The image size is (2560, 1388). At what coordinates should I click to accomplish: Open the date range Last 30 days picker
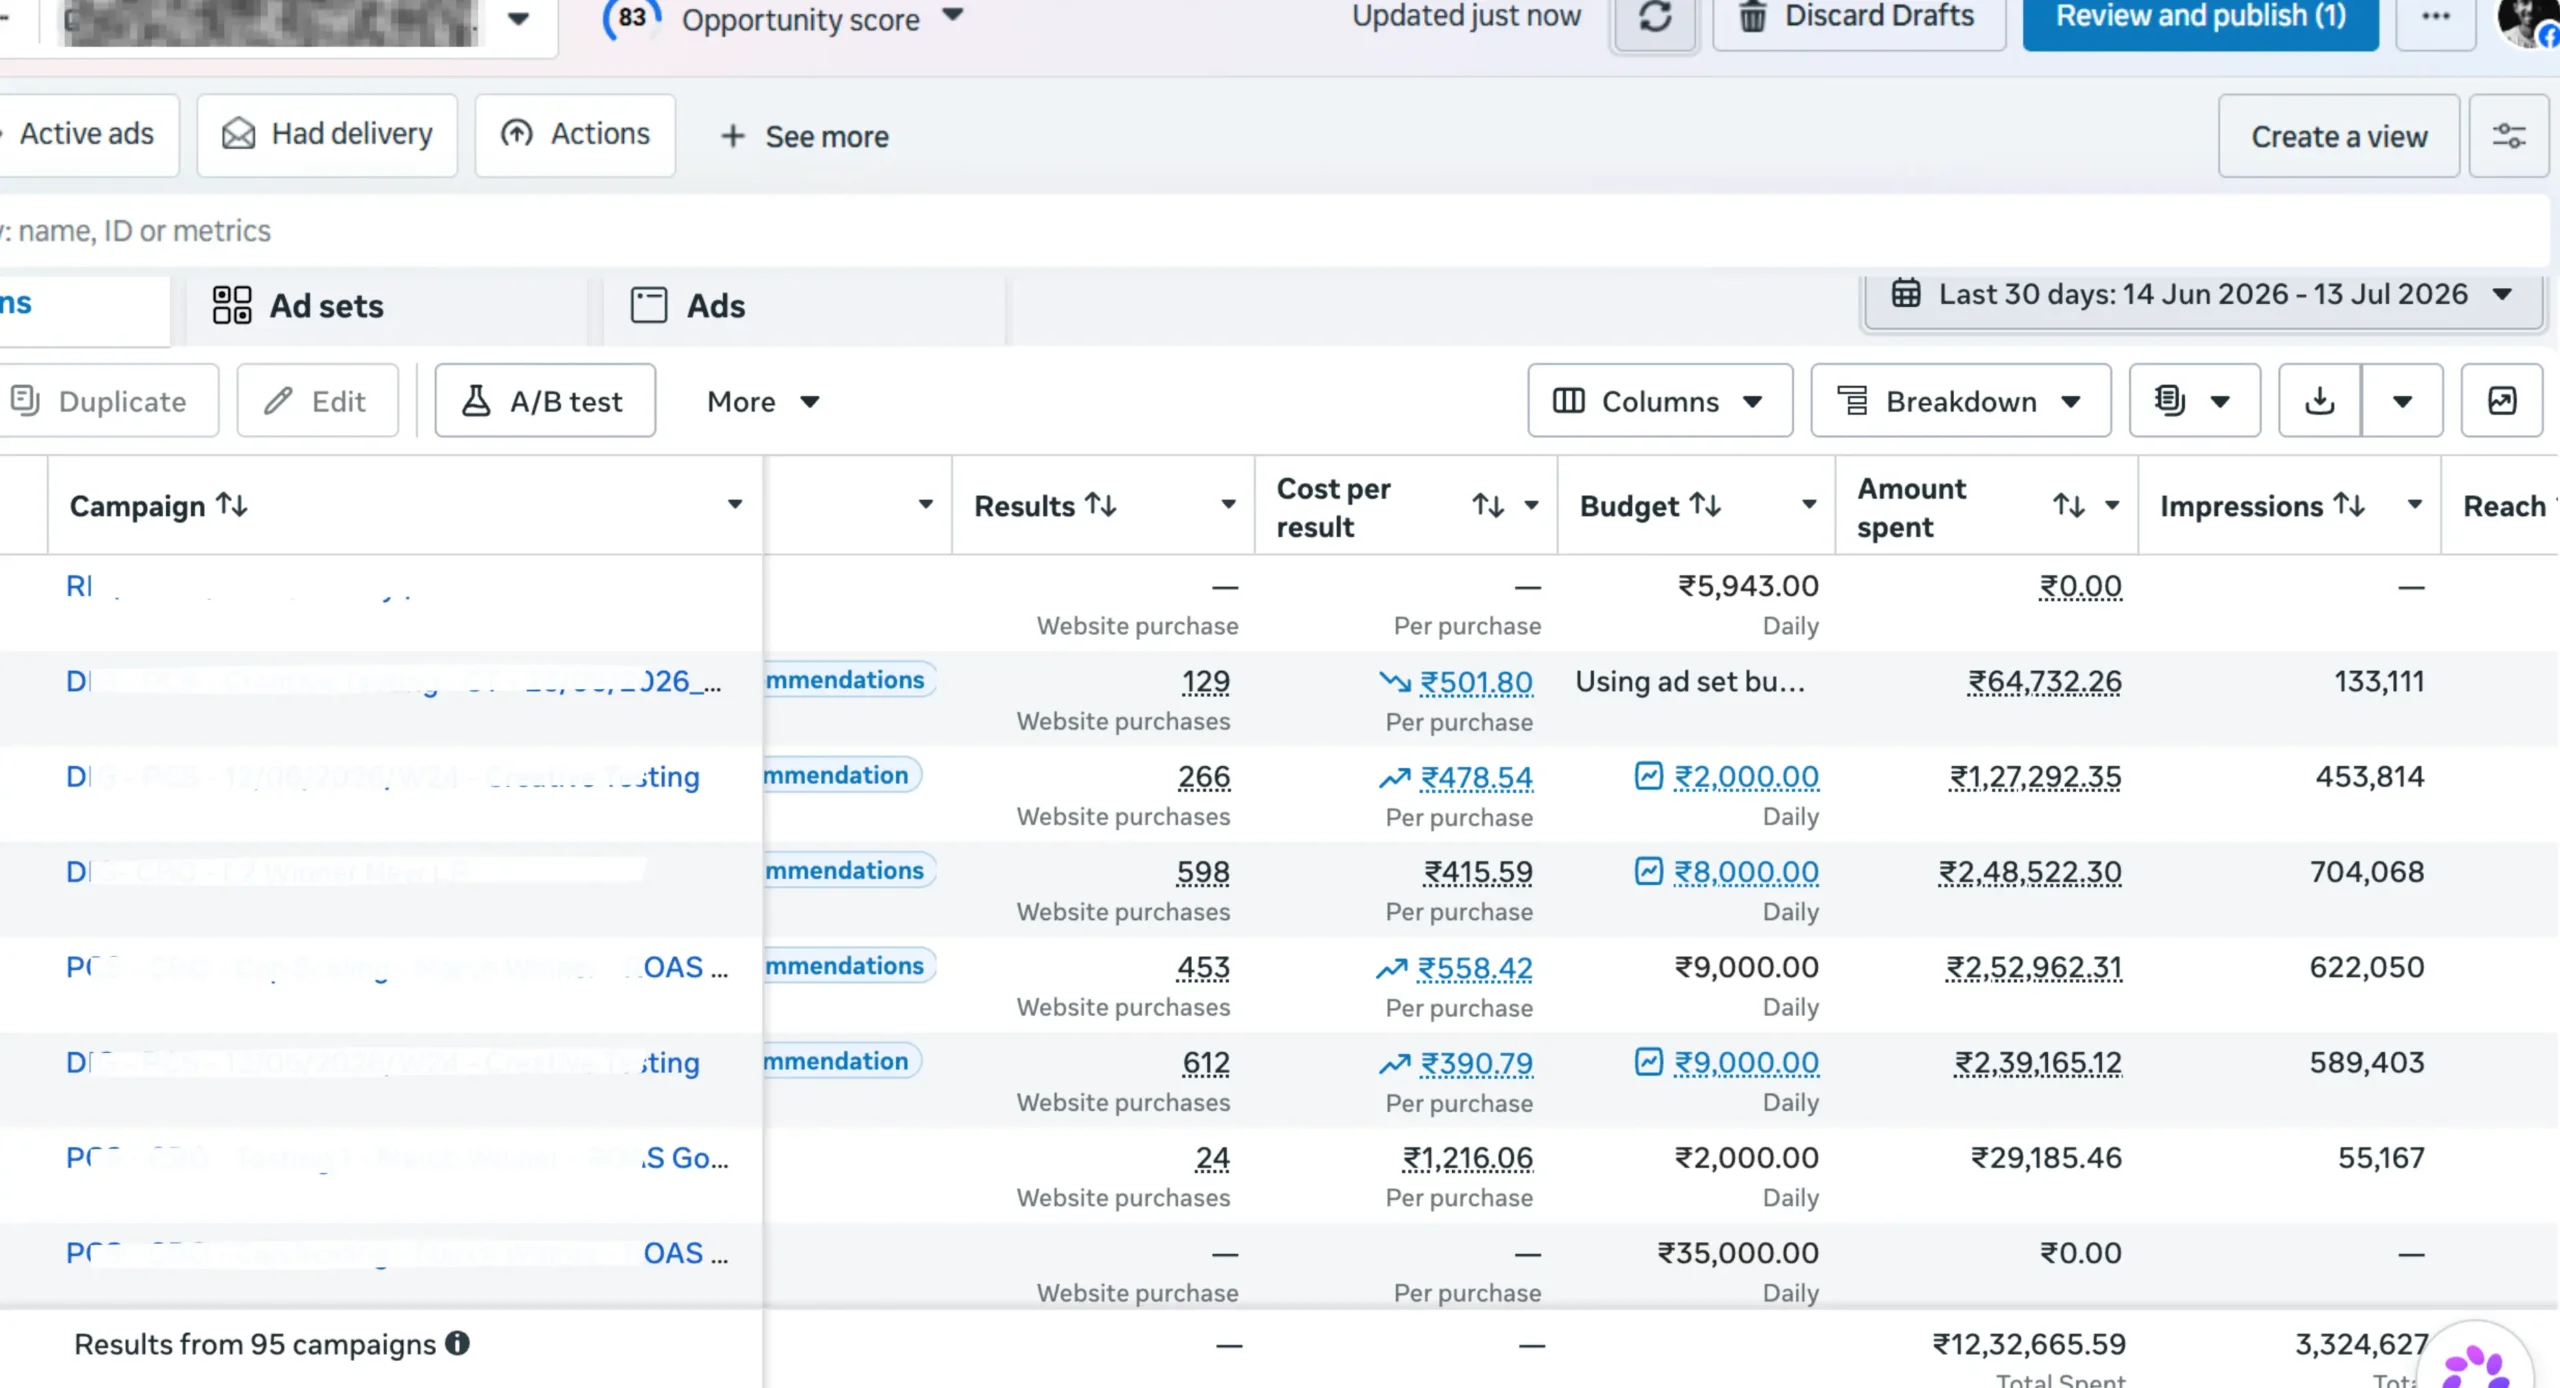2203,295
